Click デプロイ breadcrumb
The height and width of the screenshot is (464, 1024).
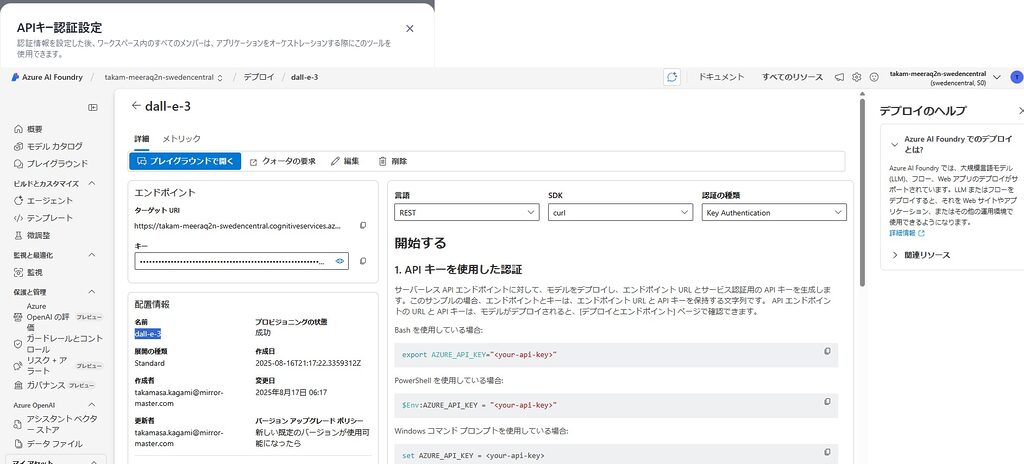(259, 77)
